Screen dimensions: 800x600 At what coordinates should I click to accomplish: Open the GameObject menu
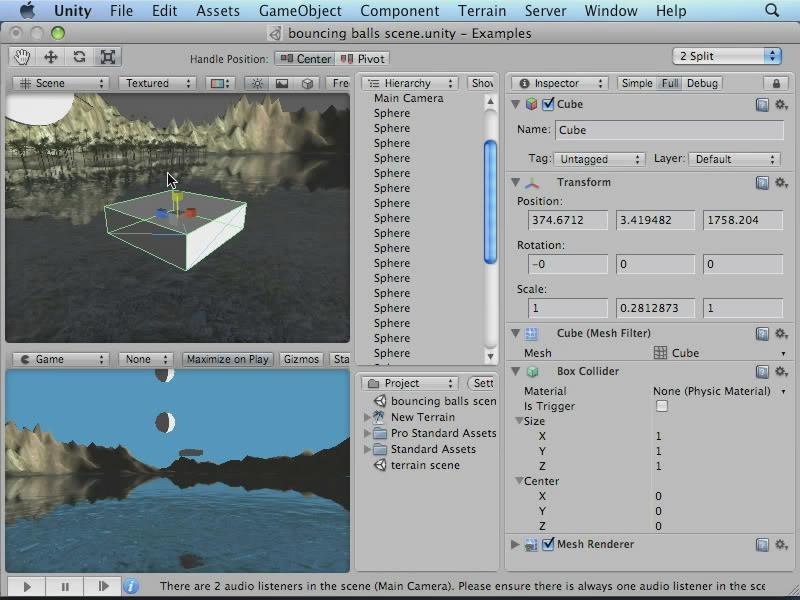click(x=300, y=11)
